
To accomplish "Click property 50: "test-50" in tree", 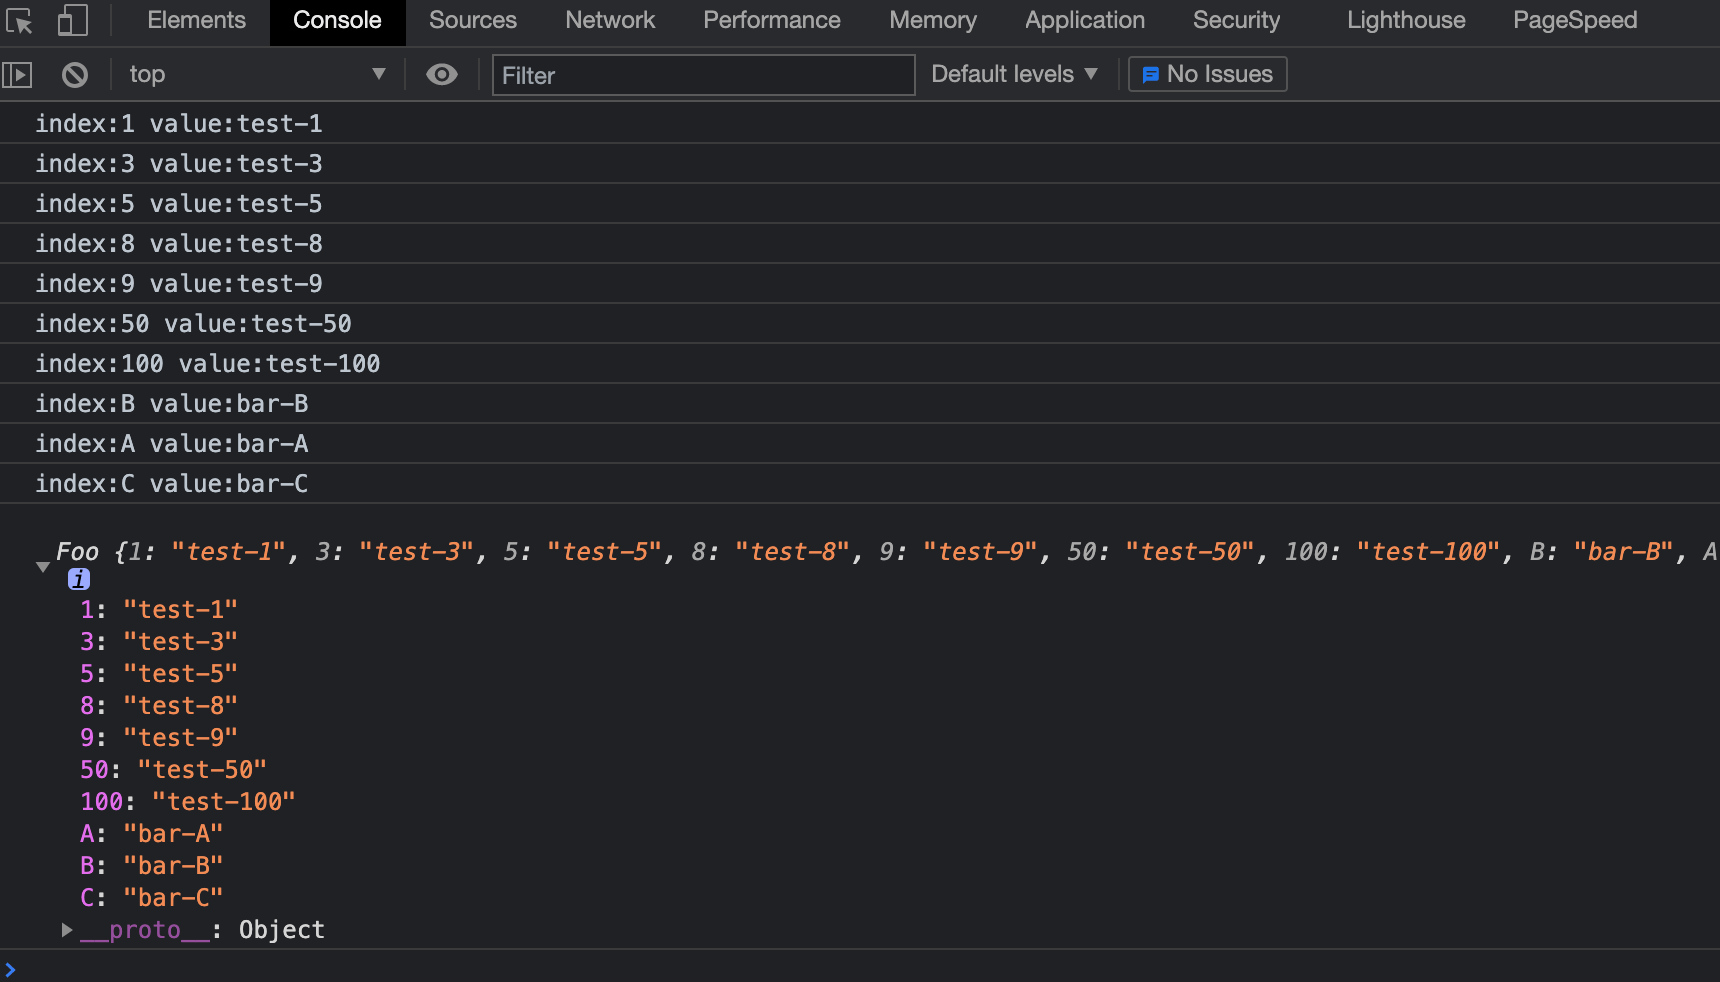I will tap(174, 770).
